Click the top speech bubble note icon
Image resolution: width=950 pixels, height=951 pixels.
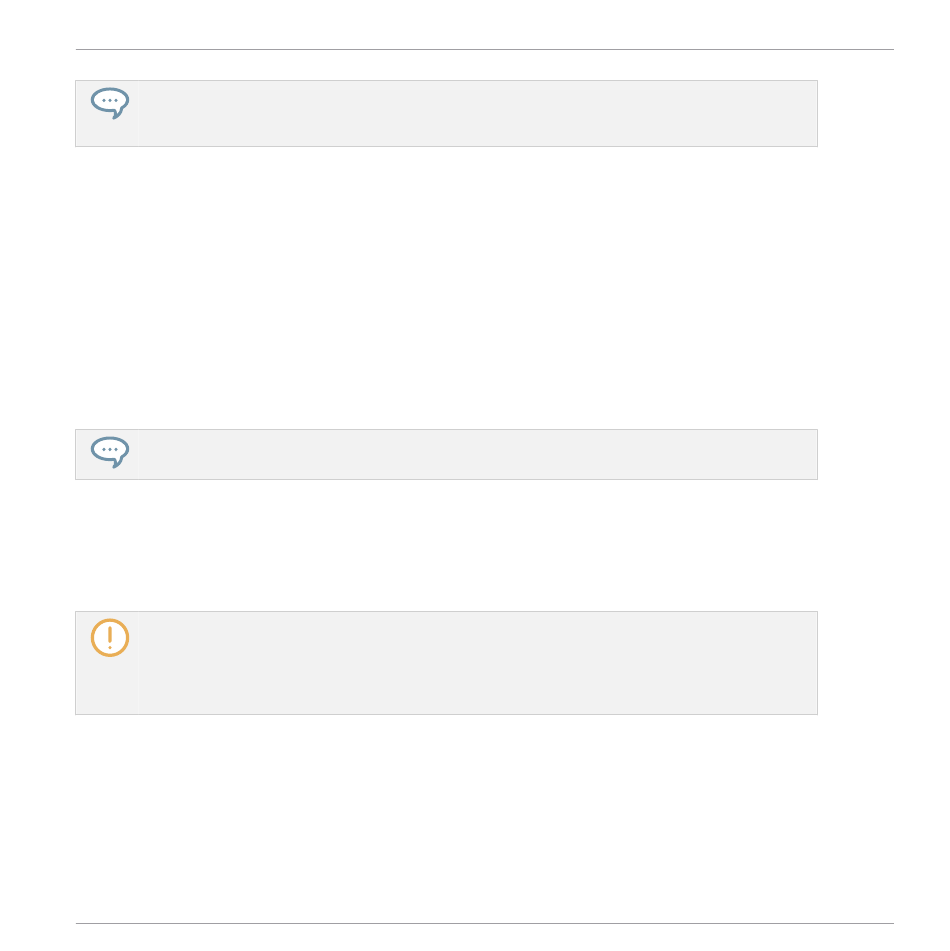pyautogui.click(x=110, y=103)
